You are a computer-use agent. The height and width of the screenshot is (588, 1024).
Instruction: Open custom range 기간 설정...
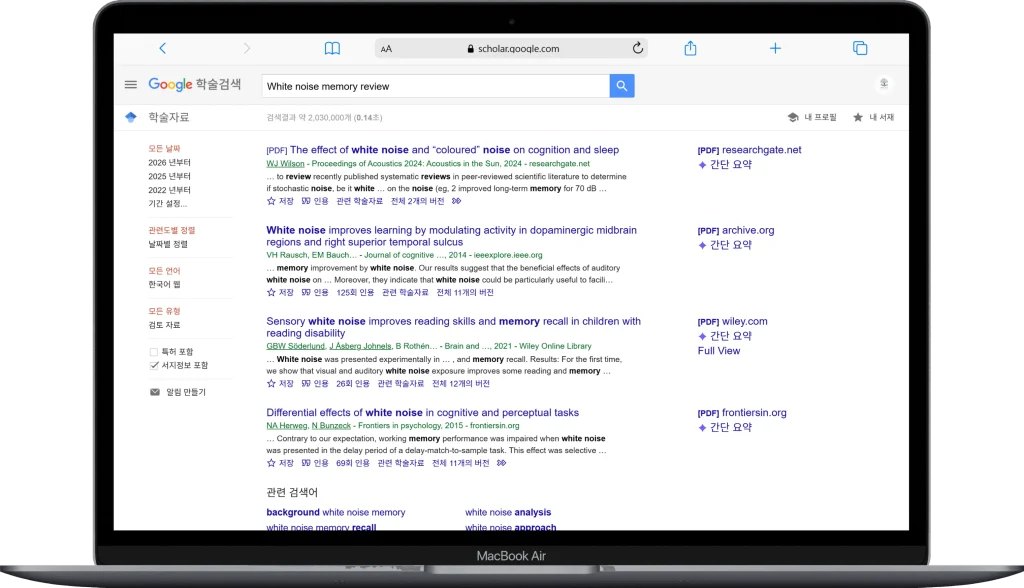[168, 204]
